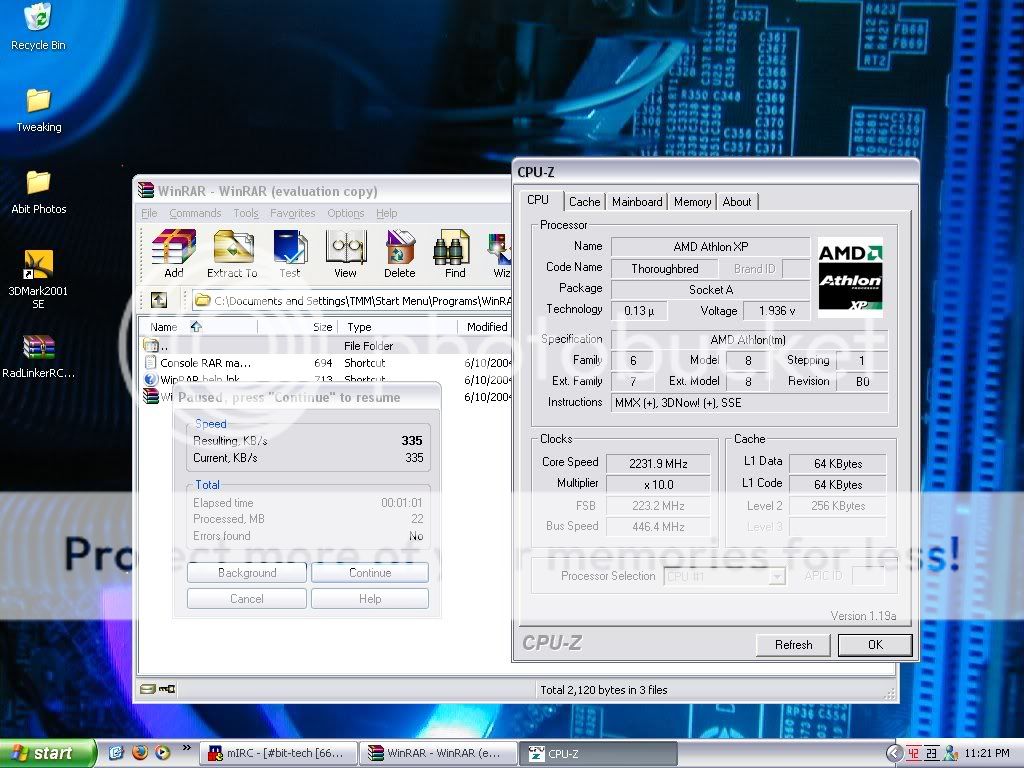1024x768 pixels.
Task: Click the OK button in CPU-Z
Action: point(875,645)
